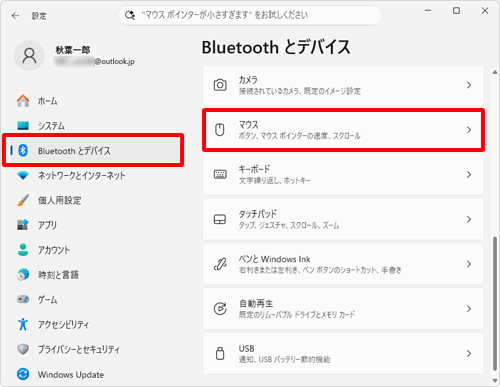Click the プライバシー shield icon

click(x=23, y=349)
